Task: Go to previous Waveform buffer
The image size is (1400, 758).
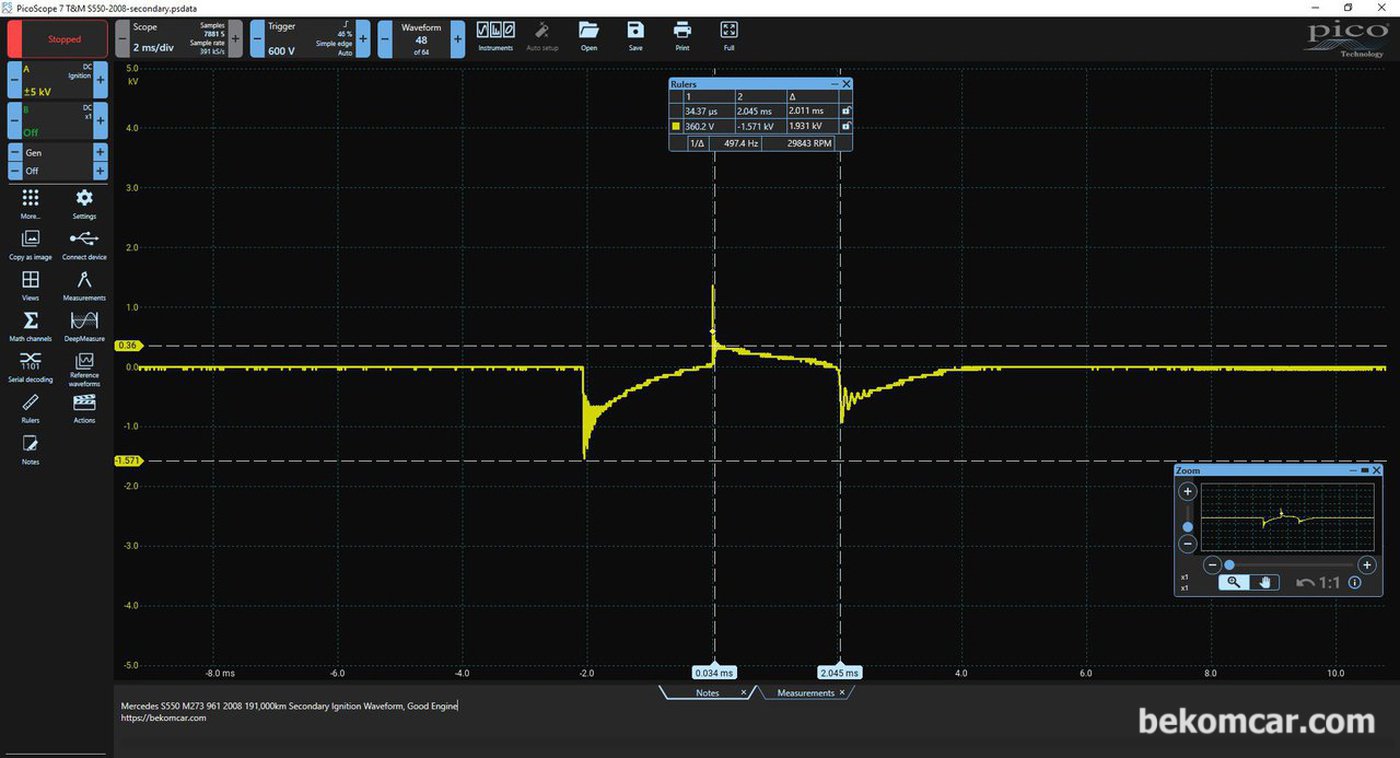Action: [385, 39]
